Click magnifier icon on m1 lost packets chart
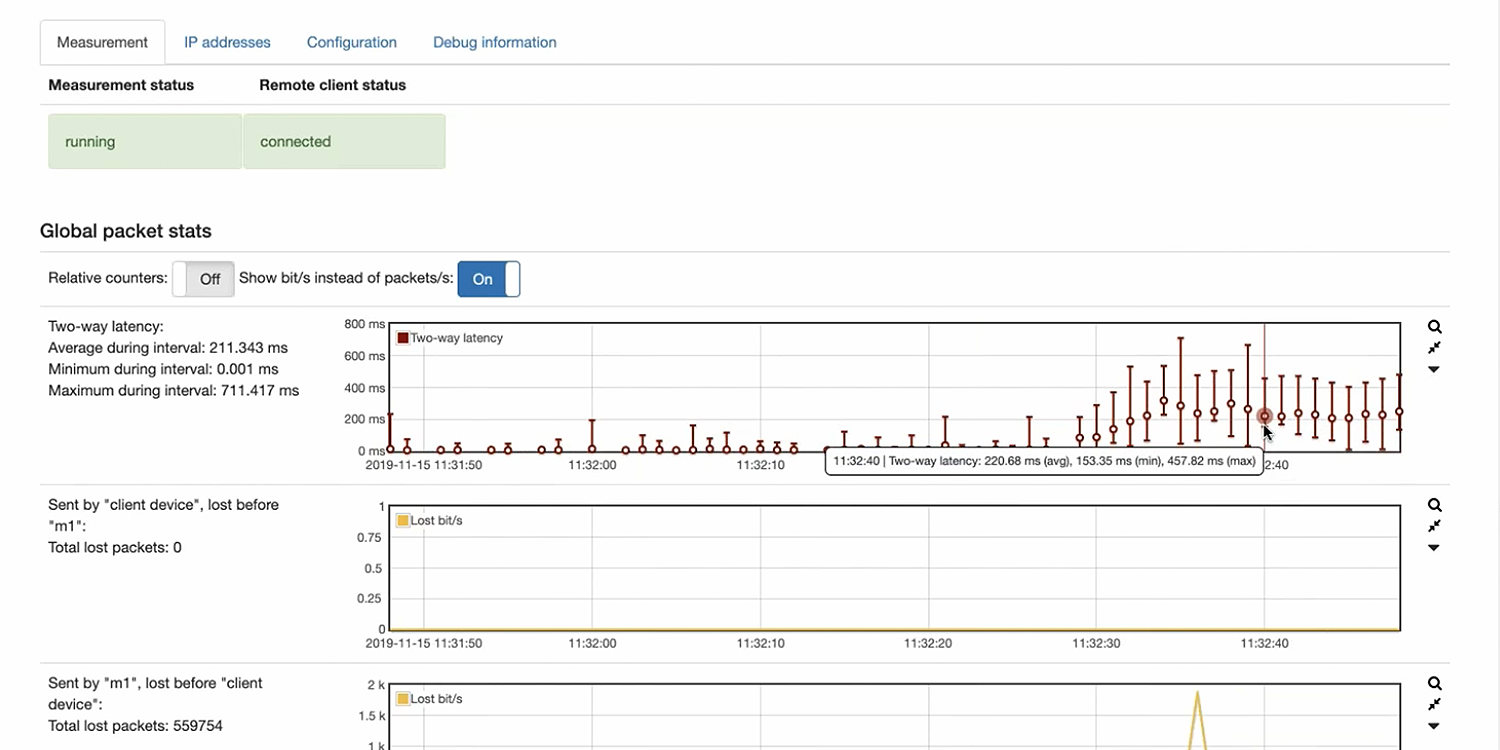The image size is (1500, 750). pos(1434,683)
